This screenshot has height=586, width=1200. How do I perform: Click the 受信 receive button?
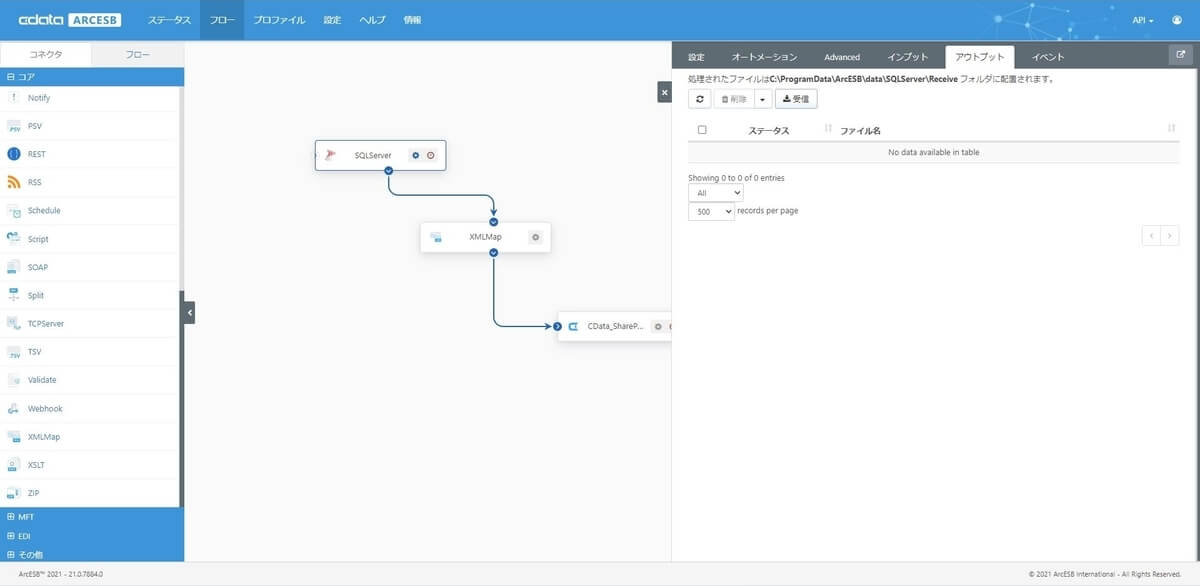click(796, 99)
